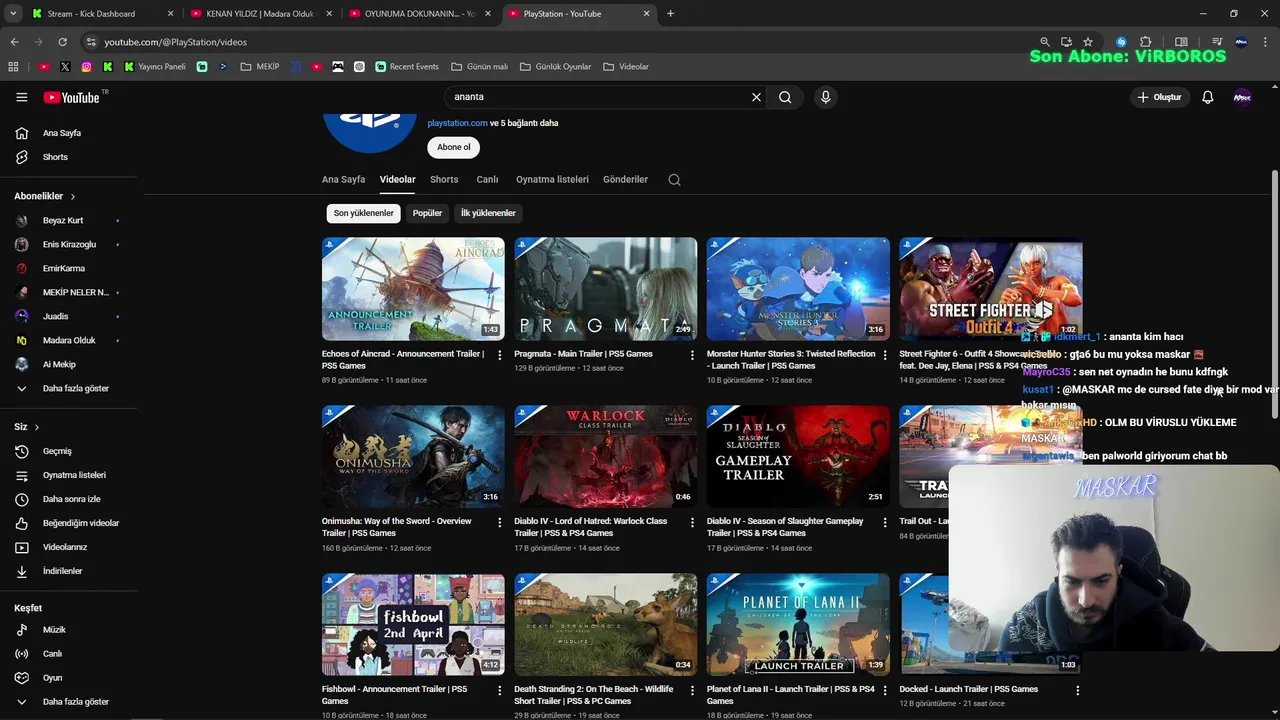Open Chrome three-dot menu

tap(1264, 42)
